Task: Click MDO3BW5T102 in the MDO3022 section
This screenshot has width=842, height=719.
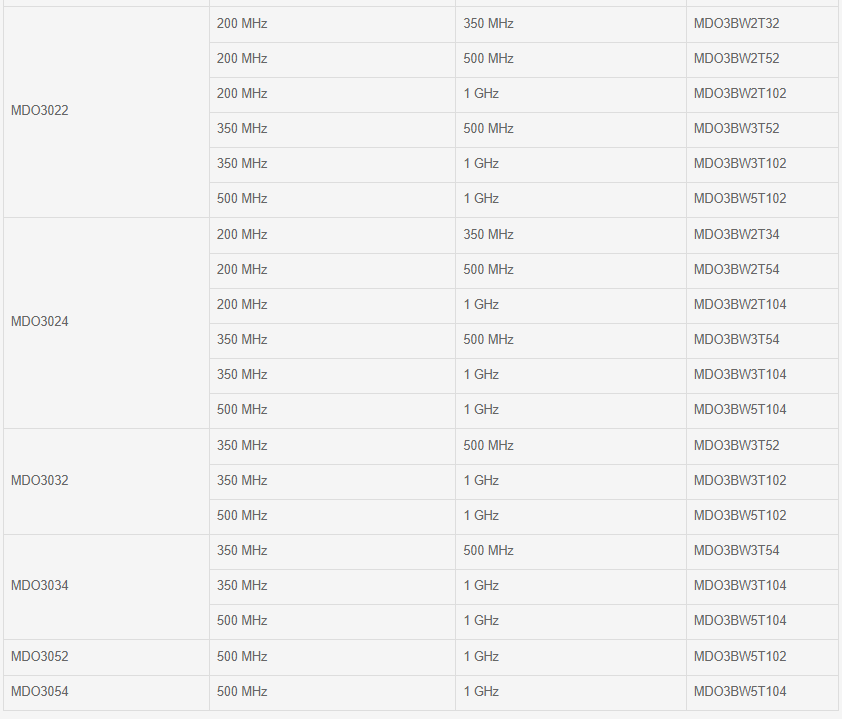Action: point(740,199)
